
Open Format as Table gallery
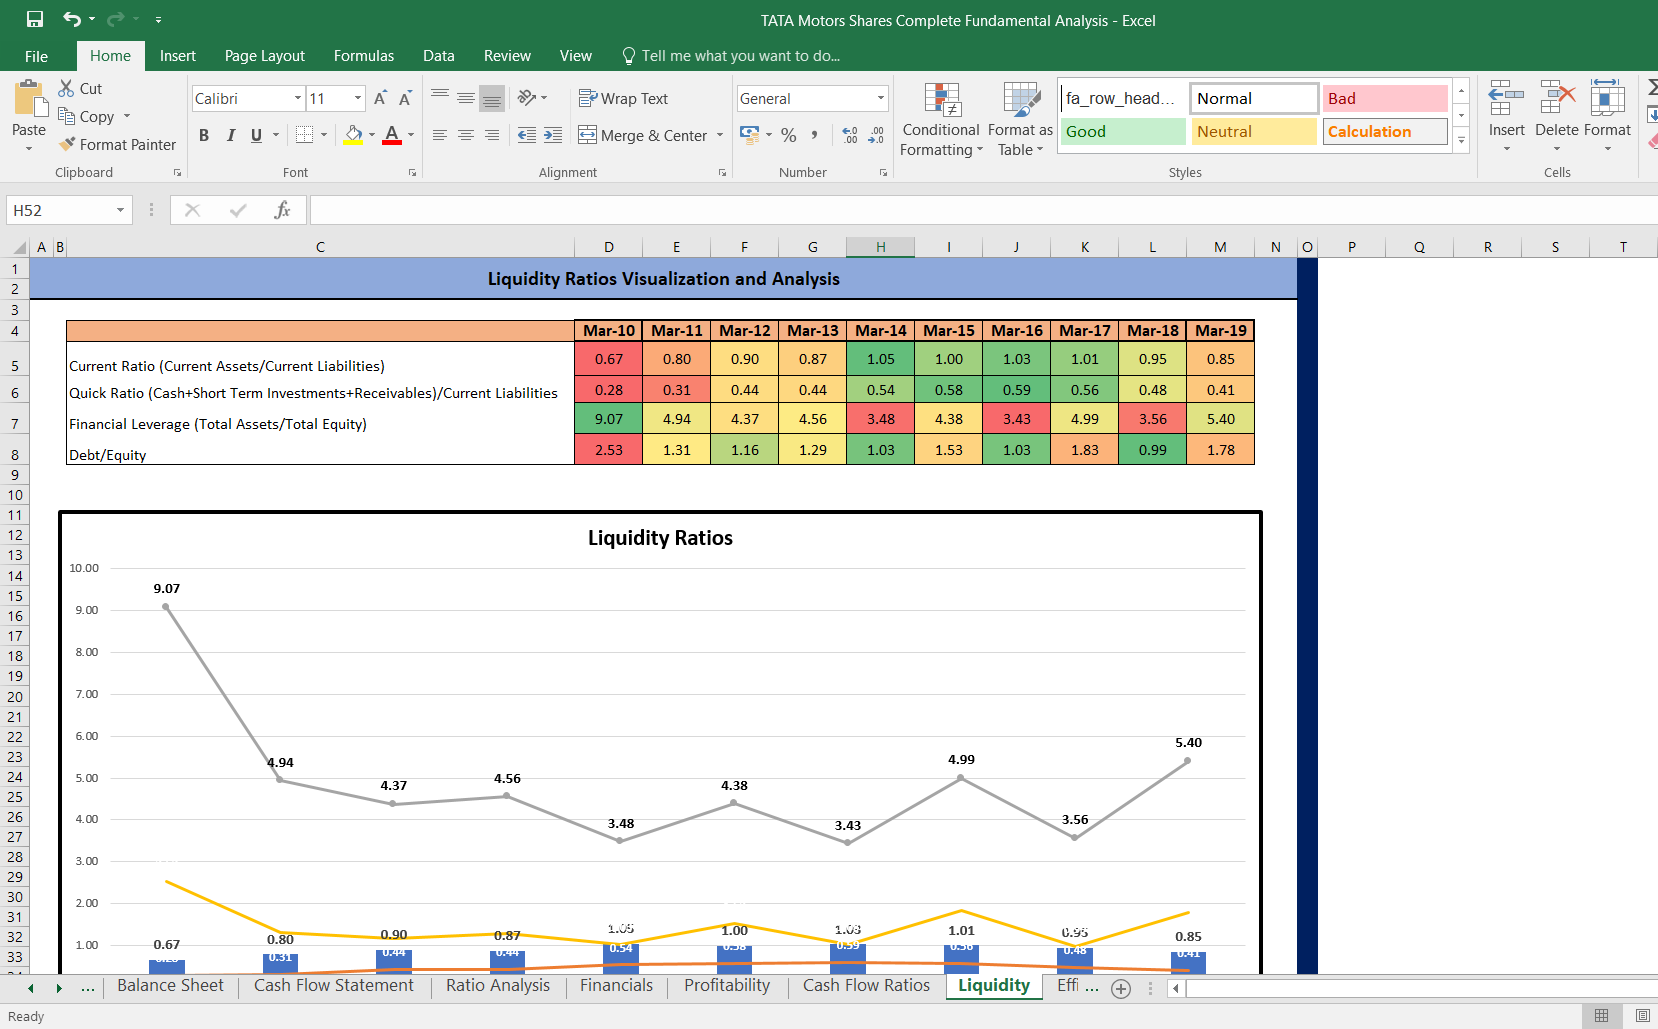pos(1020,119)
